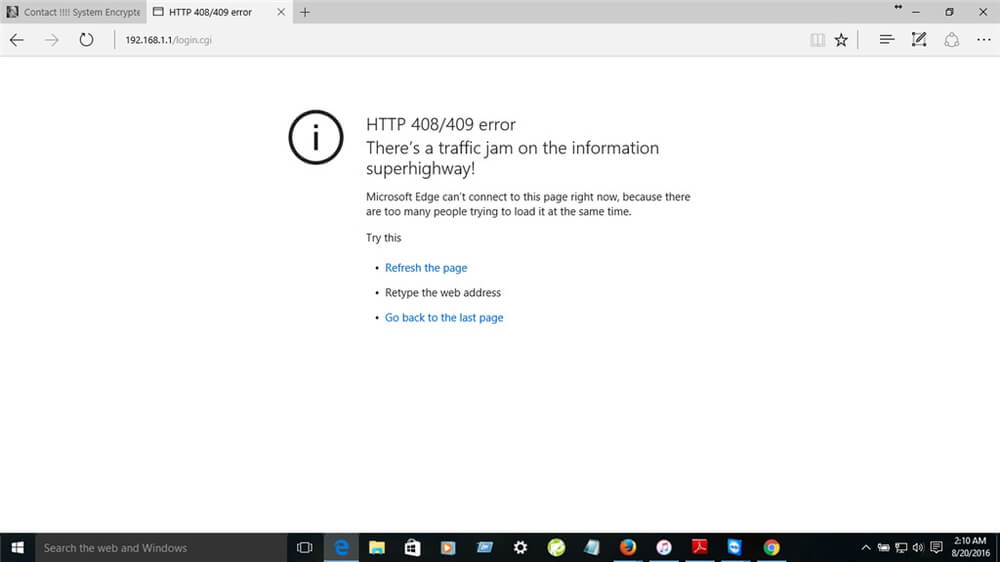Launch Firefox from the taskbar

point(627,548)
